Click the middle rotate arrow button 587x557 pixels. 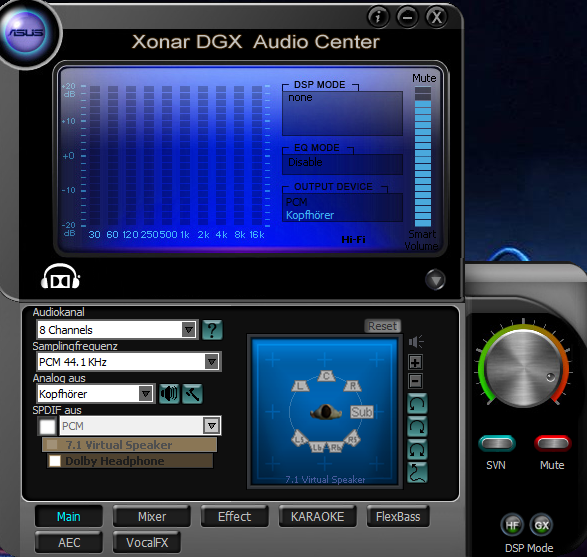(x=417, y=427)
